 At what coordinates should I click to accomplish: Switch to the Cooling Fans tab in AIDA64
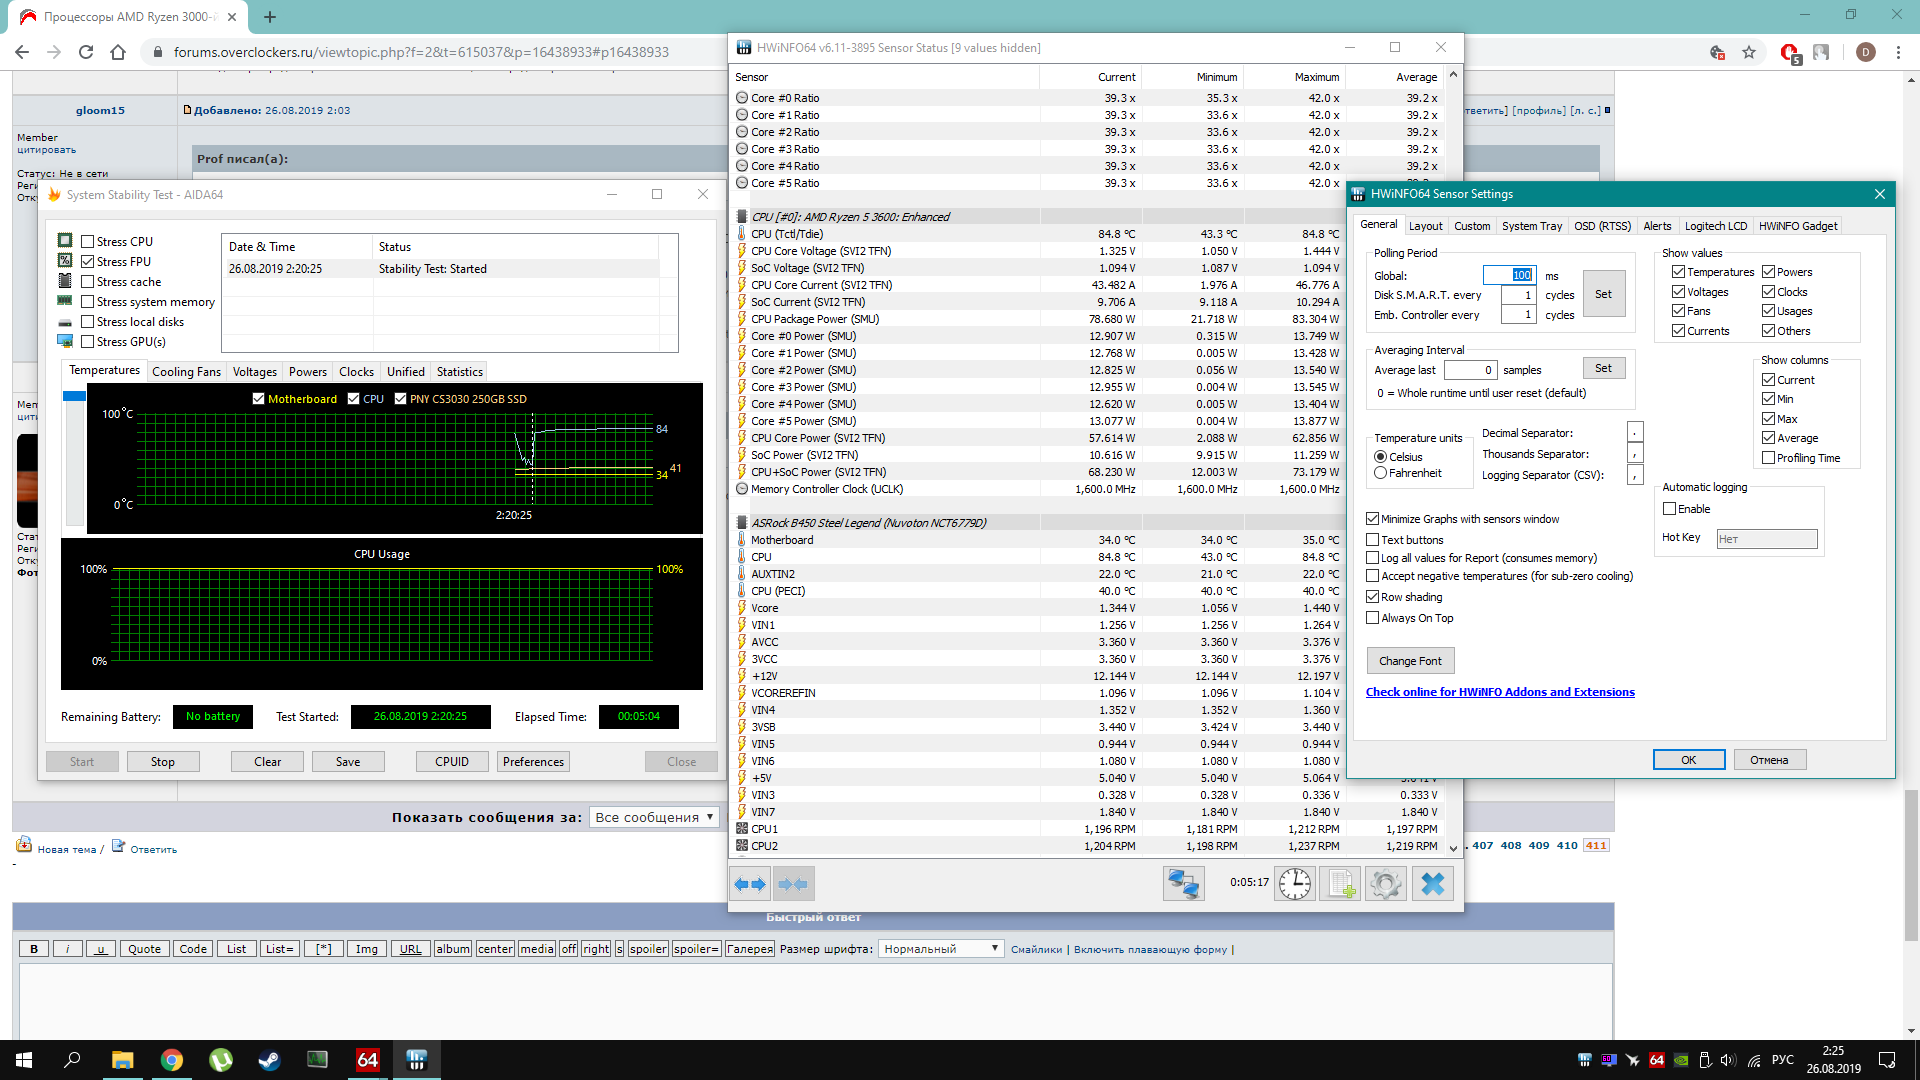[186, 372]
